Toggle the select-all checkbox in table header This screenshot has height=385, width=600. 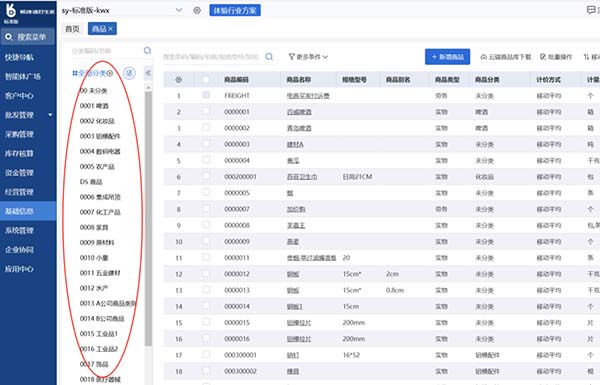tap(206, 80)
